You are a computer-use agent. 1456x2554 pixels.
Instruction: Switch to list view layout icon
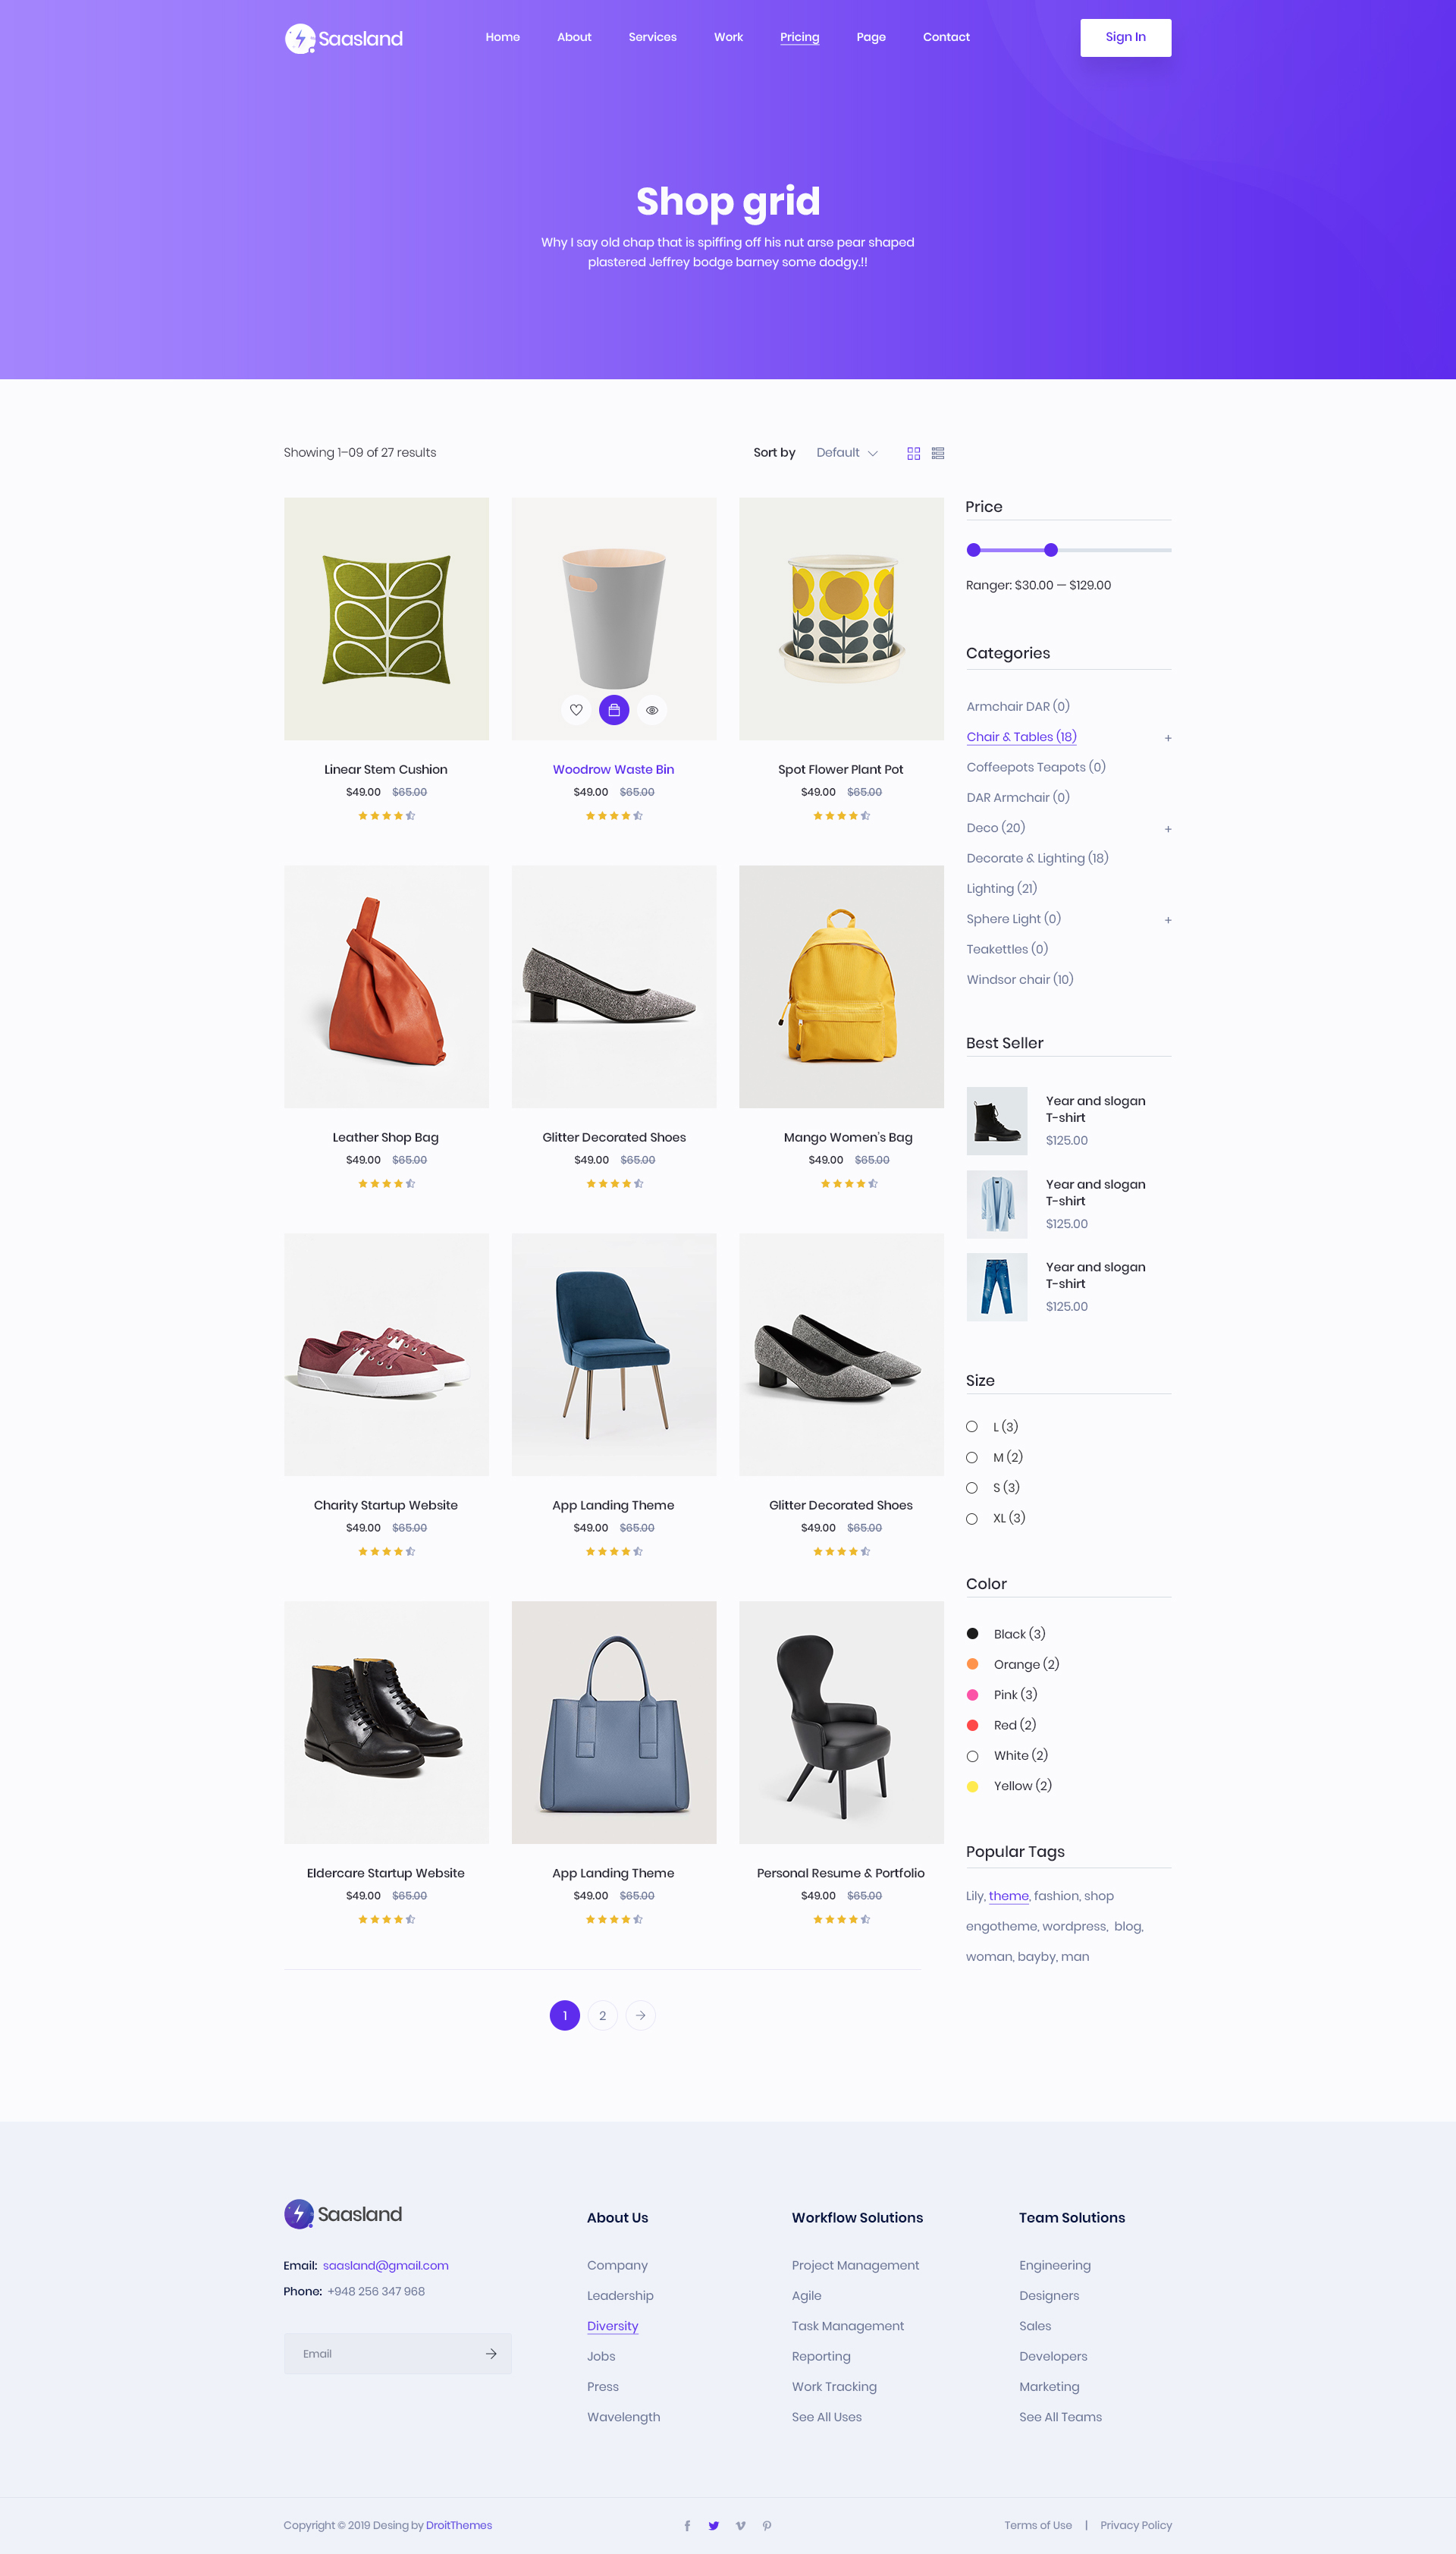pos(938,453)
